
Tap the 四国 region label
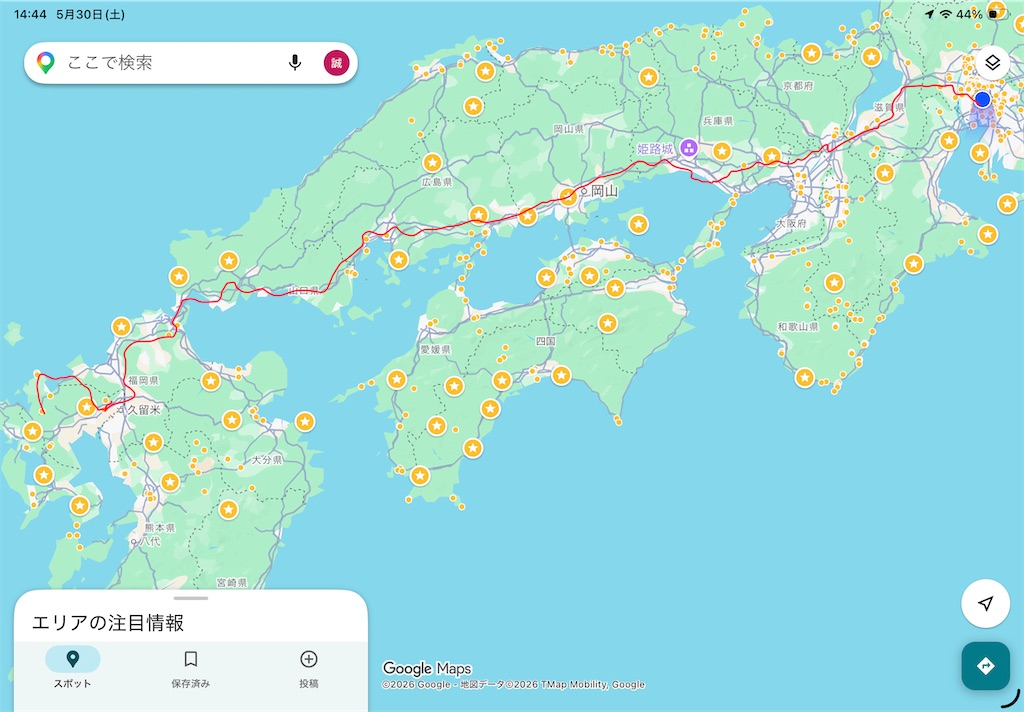coord(545,341)
